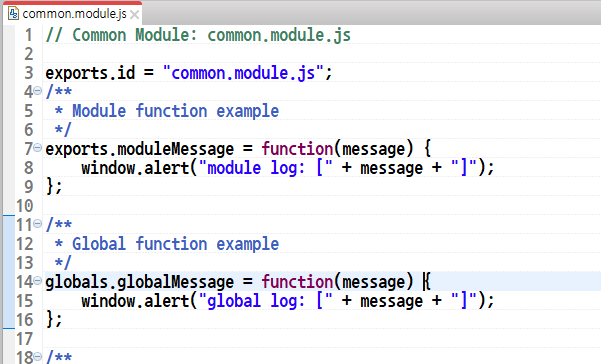The height and width of the screenshot is (364, 601).
Task: Collapse the moduleMessage function at line 7
Action: 37,148
